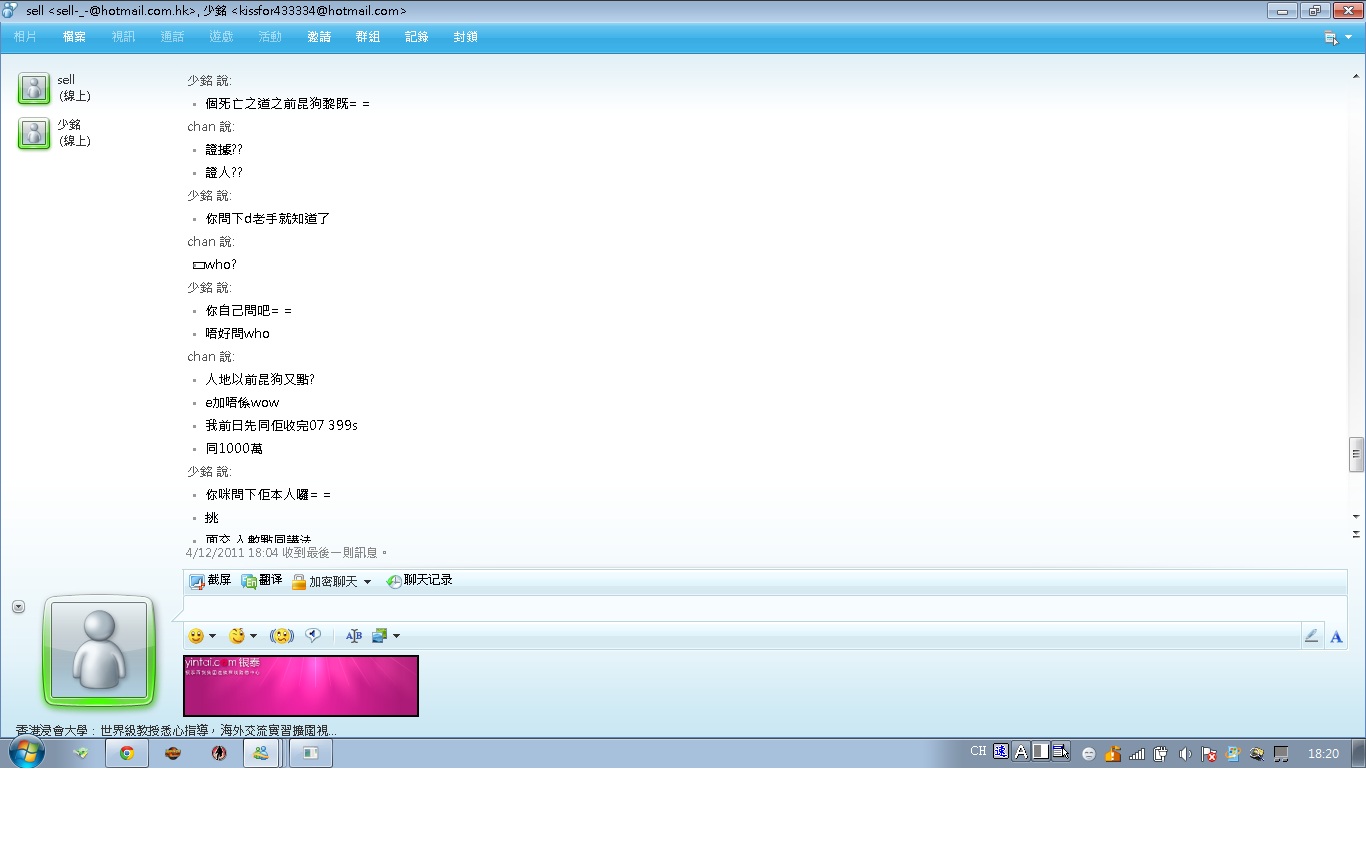Click the 視訊 menu item

123,37
